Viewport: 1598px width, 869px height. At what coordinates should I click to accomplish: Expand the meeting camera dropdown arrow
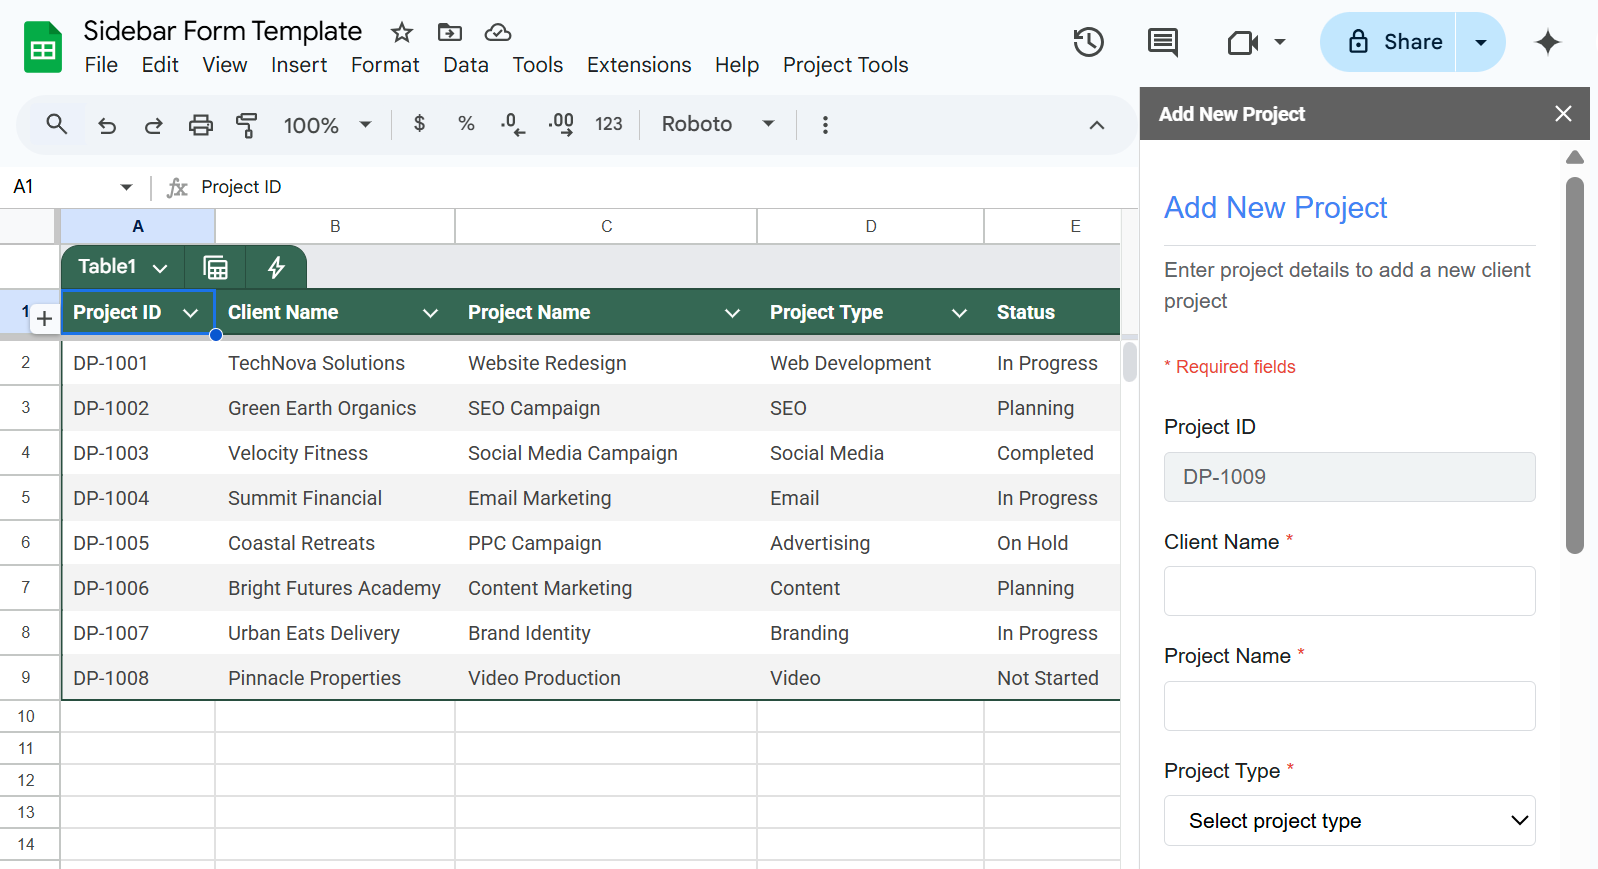point(1280,42)
